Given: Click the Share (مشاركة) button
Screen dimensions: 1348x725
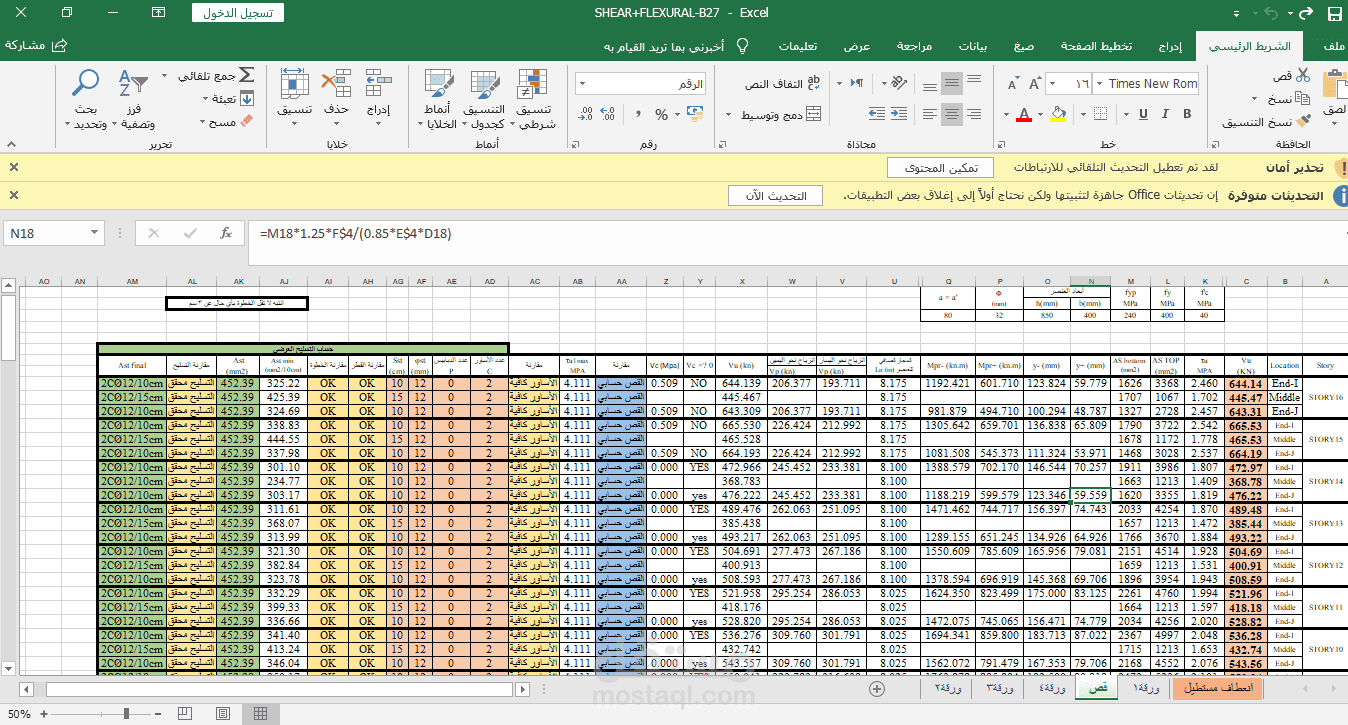Looking at the screenshot, I should pos(35,46).
